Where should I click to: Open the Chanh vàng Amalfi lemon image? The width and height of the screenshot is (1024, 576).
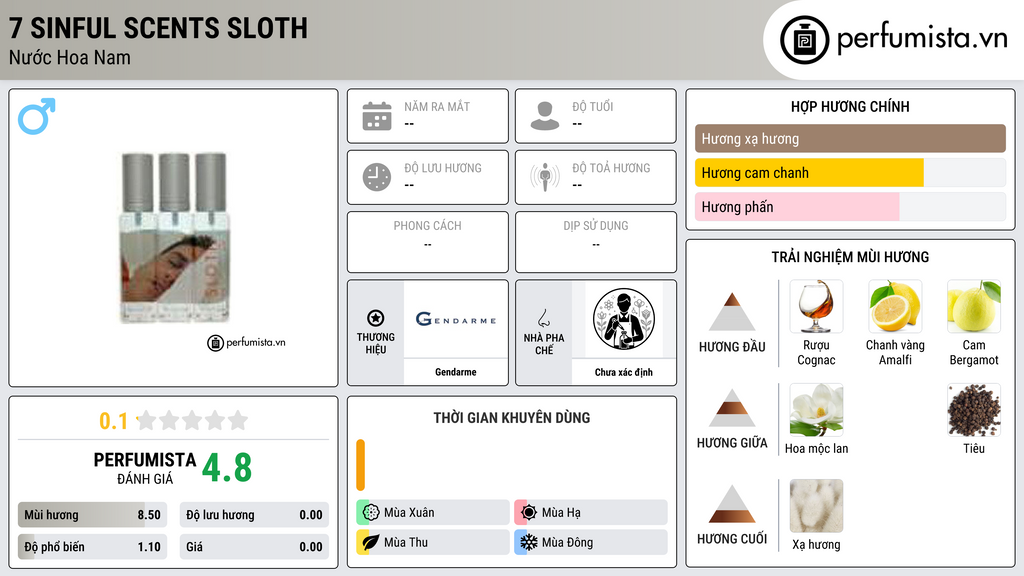[x=895, y=307]
